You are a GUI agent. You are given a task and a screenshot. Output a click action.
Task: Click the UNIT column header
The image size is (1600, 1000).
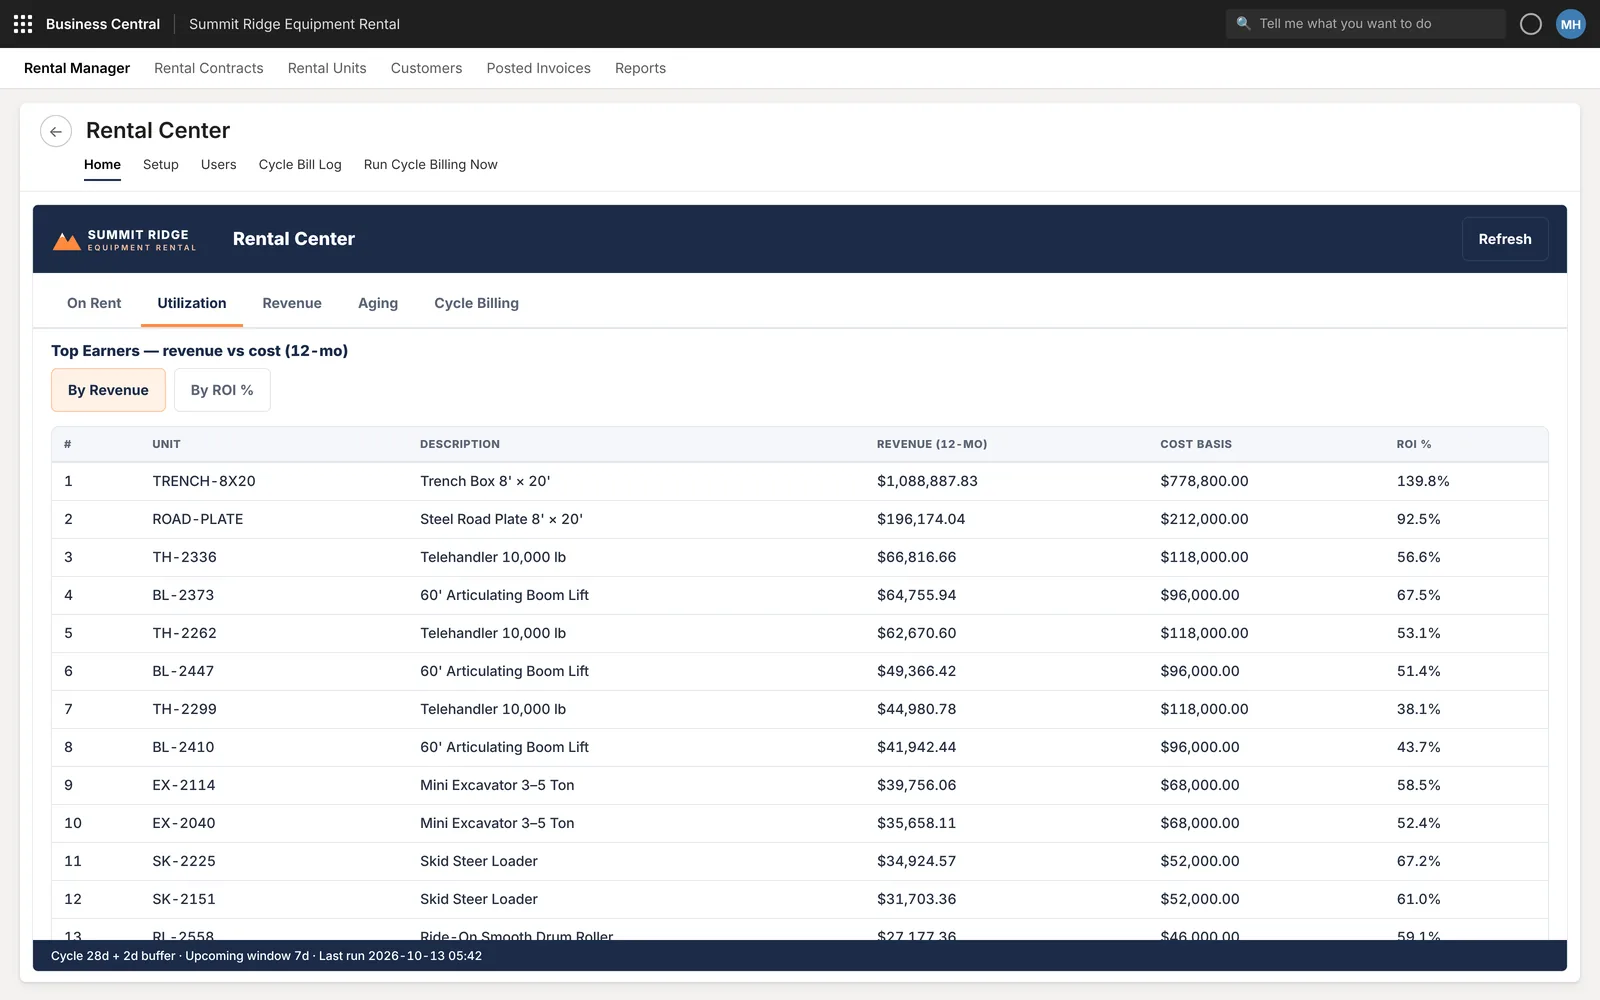click(167, 444)
